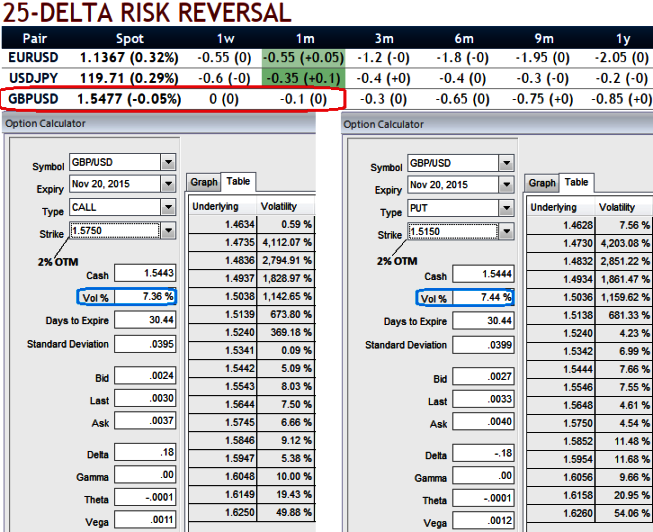Select left table cell 4,112.07 %

pyautogui.click(x=286, y=242)
